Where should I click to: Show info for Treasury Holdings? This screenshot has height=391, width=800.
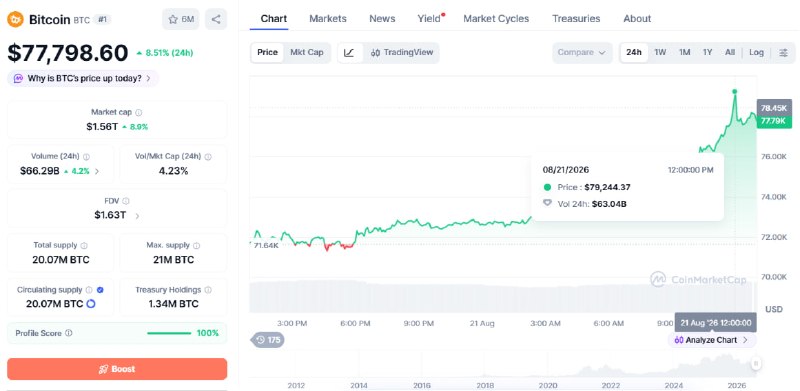(x=208, y=290)
